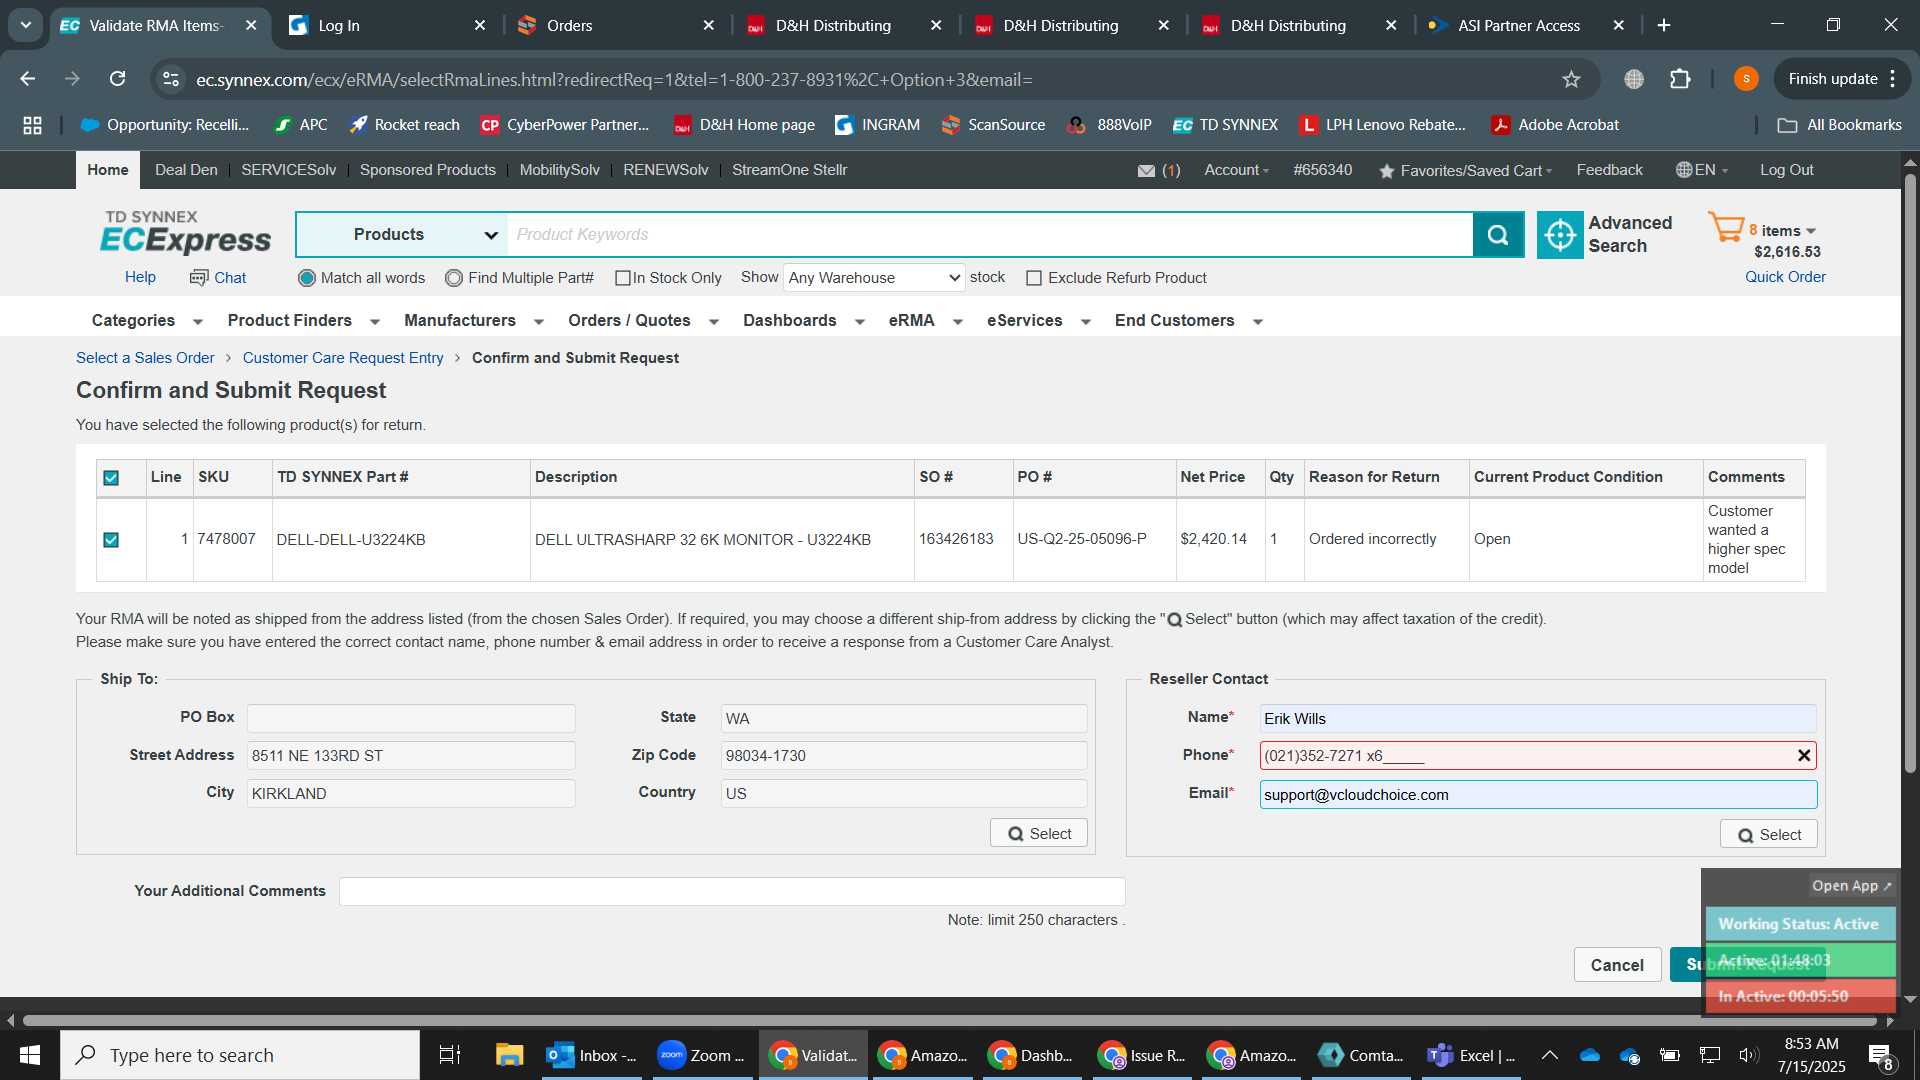Open the ScanSource bookmark
Screen dimensions: 1920x1080
point(993,125)
